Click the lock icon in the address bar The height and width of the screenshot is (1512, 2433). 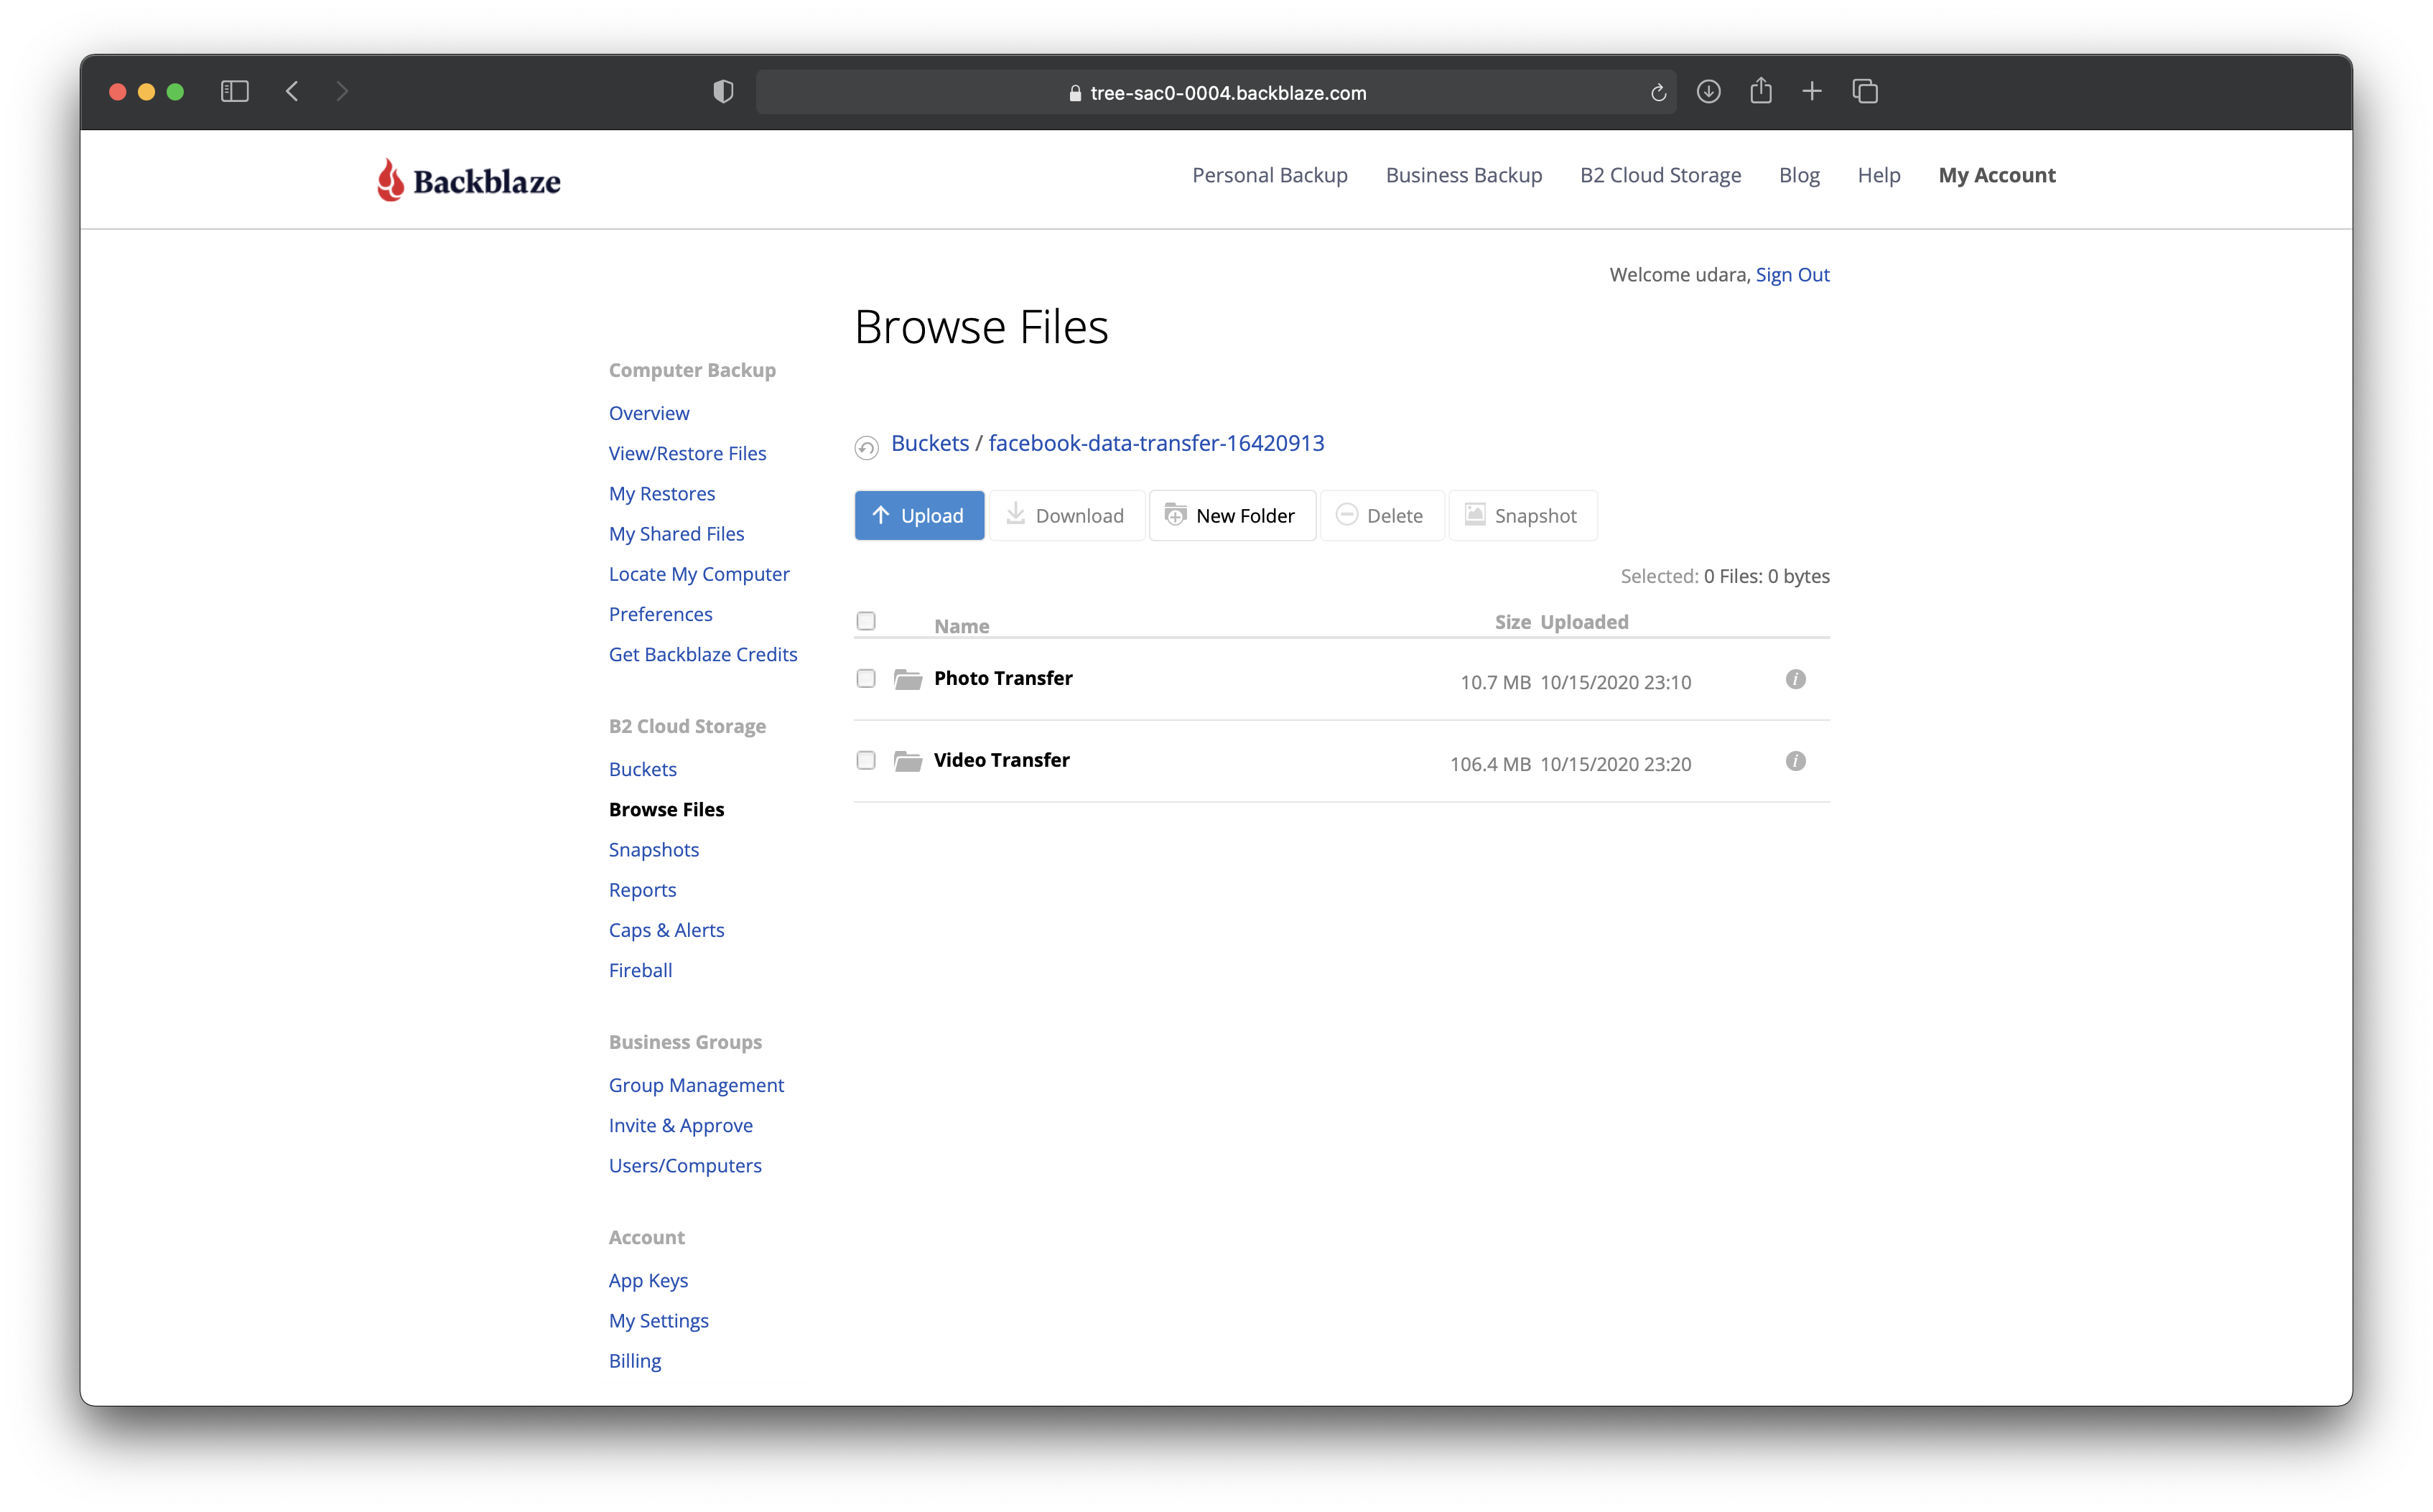[1075, 93]
